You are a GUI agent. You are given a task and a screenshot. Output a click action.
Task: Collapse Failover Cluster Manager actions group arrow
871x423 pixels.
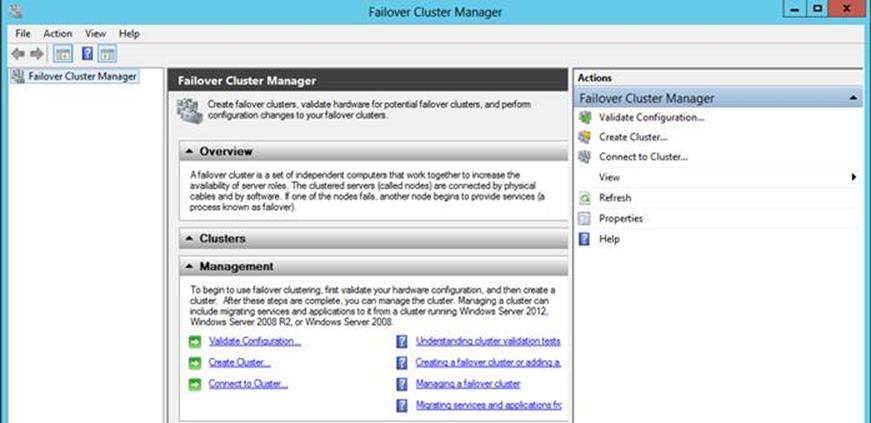[x=853, y=98]
